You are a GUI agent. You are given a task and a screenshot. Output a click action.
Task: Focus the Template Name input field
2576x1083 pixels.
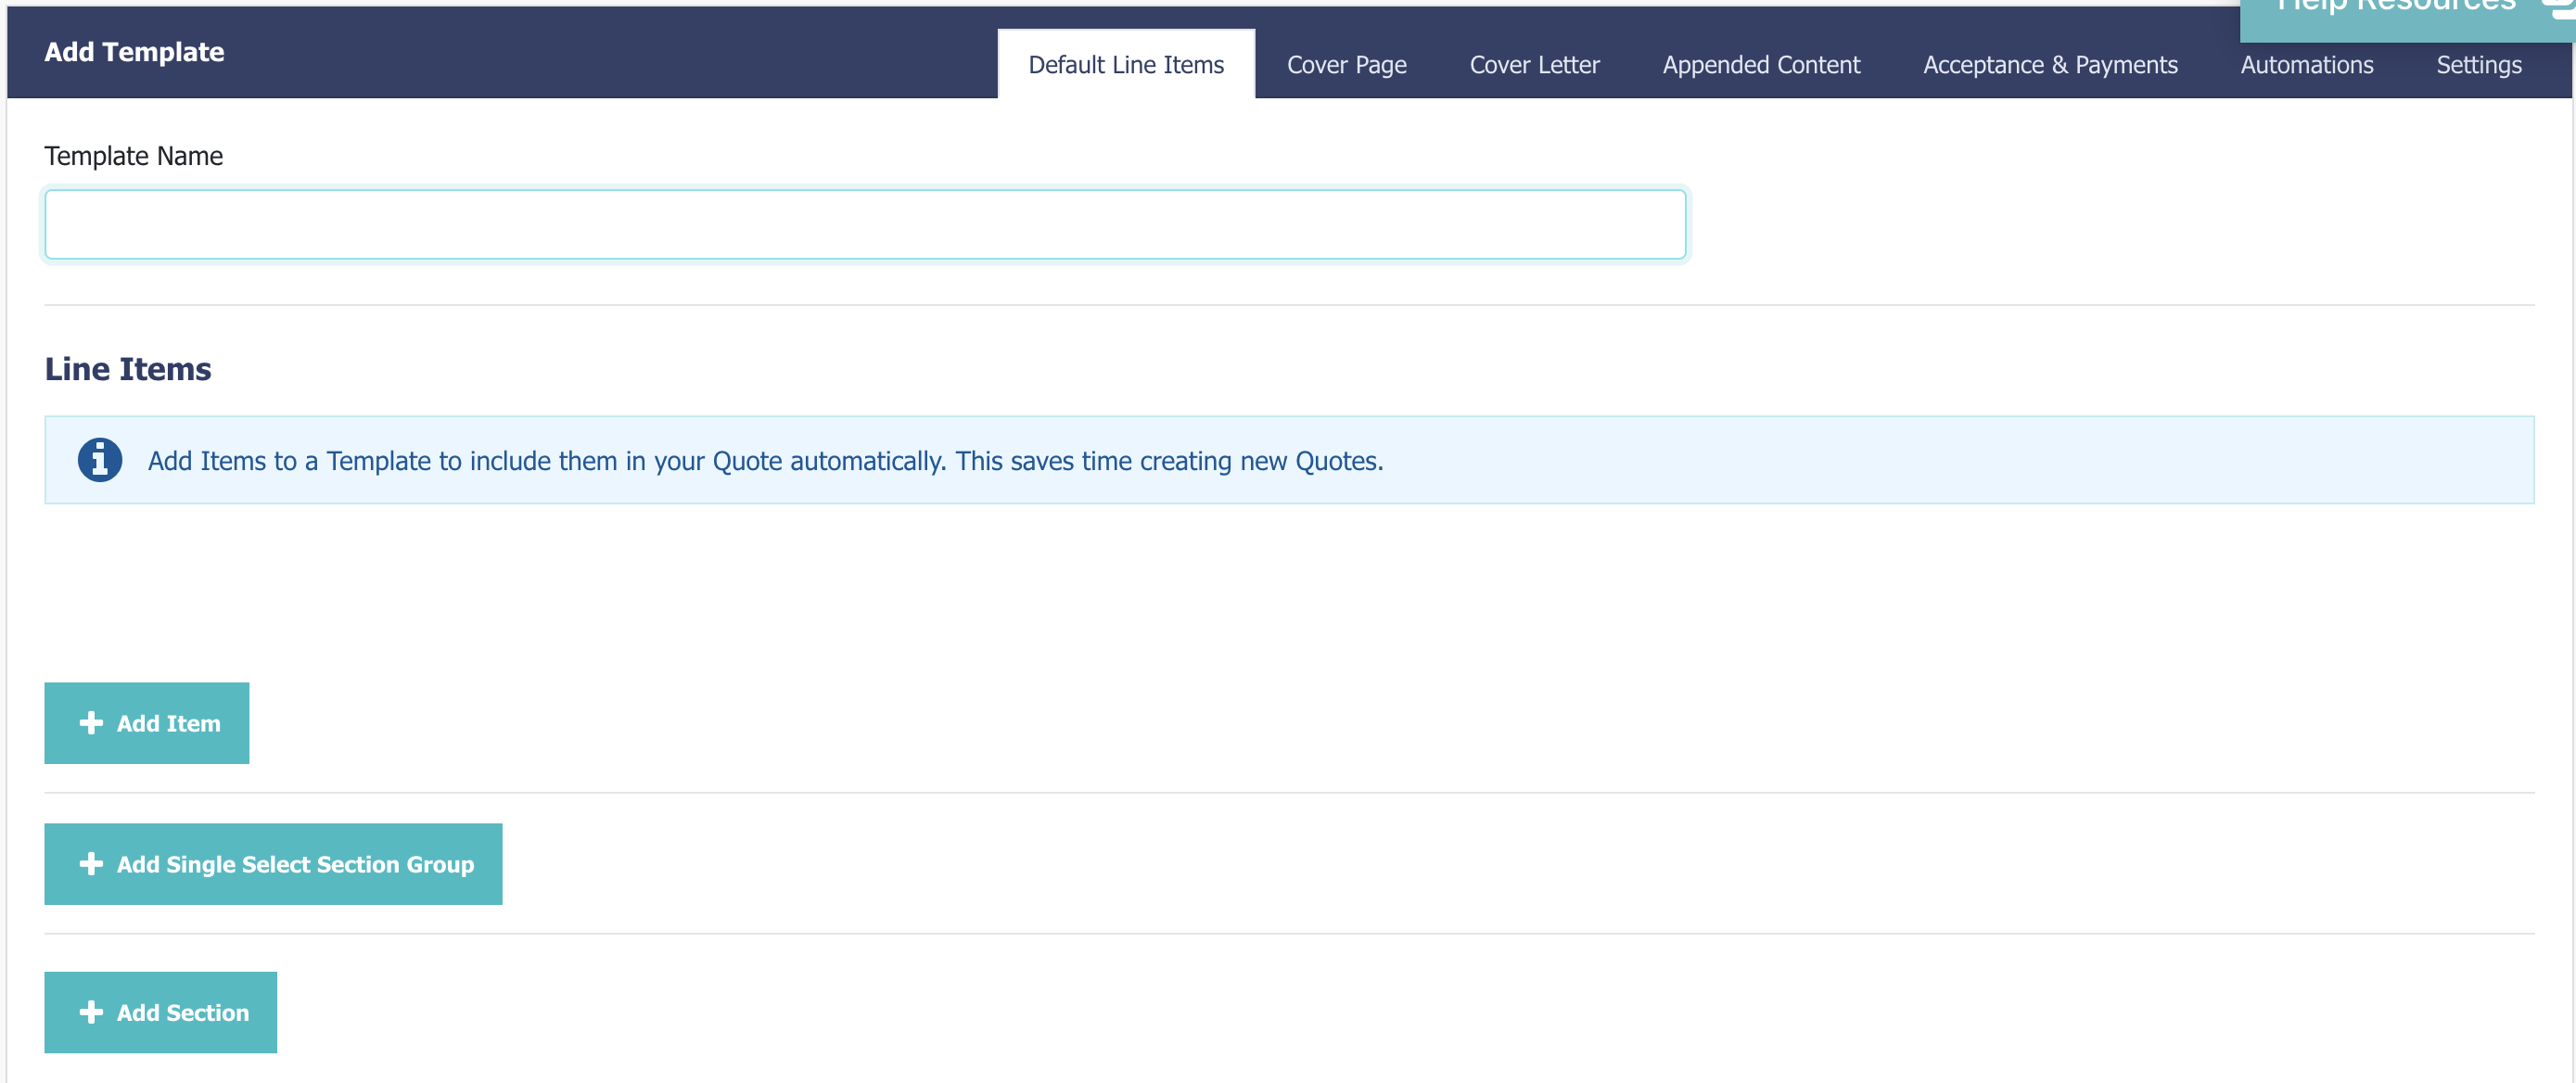[864, 225]
